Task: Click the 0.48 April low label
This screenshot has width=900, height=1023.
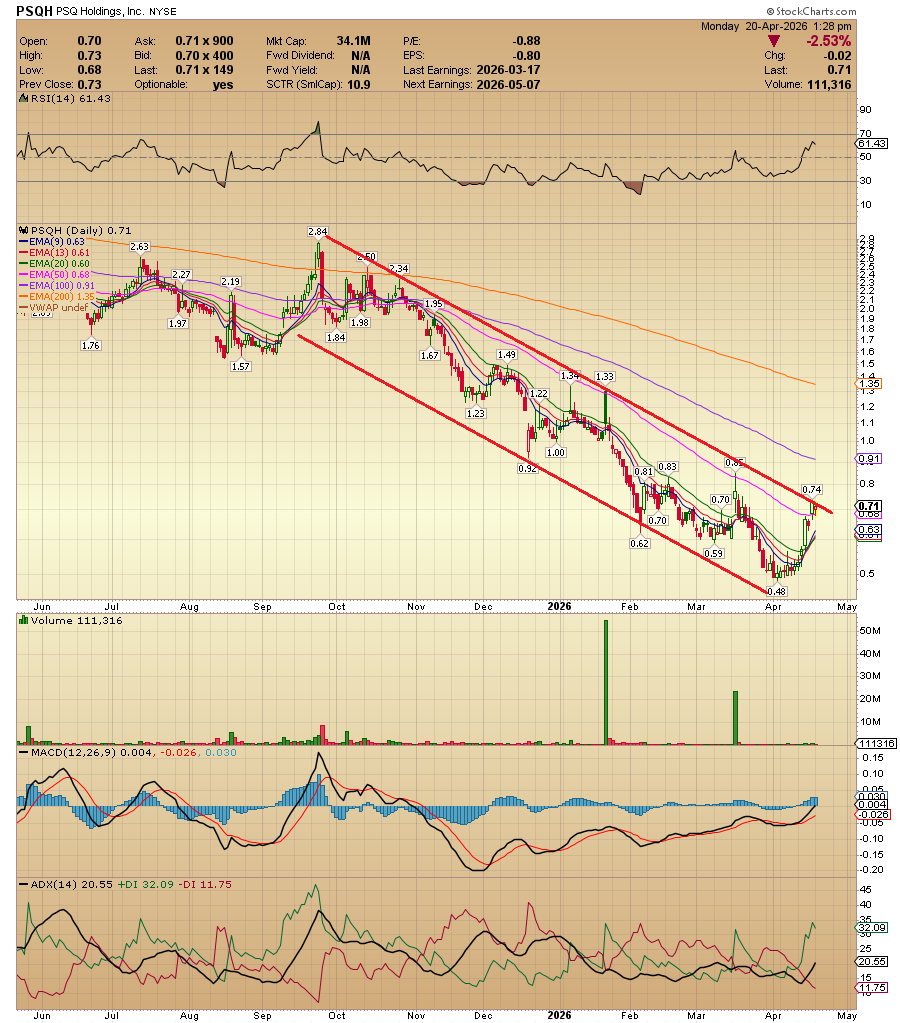Action: point(777,592)
